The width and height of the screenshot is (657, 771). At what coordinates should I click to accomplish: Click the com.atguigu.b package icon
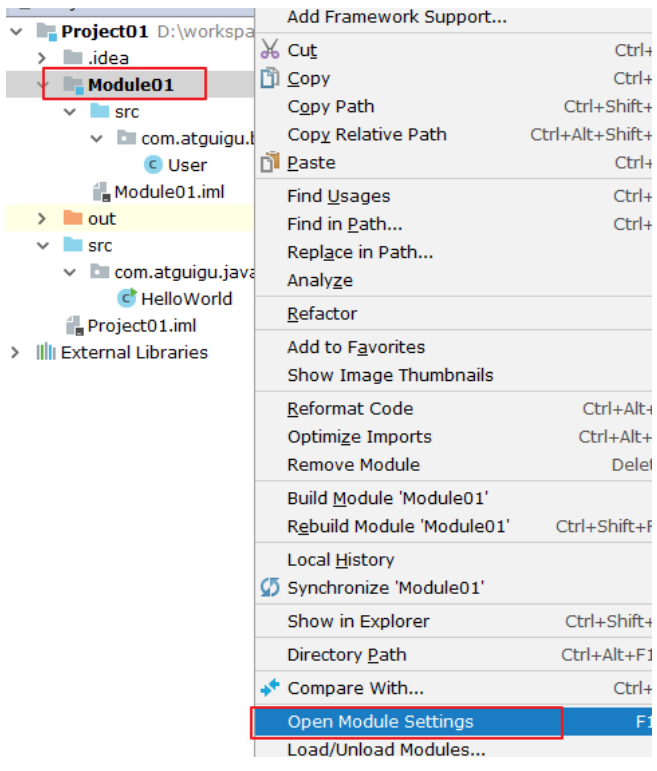(x=126, y=138)
